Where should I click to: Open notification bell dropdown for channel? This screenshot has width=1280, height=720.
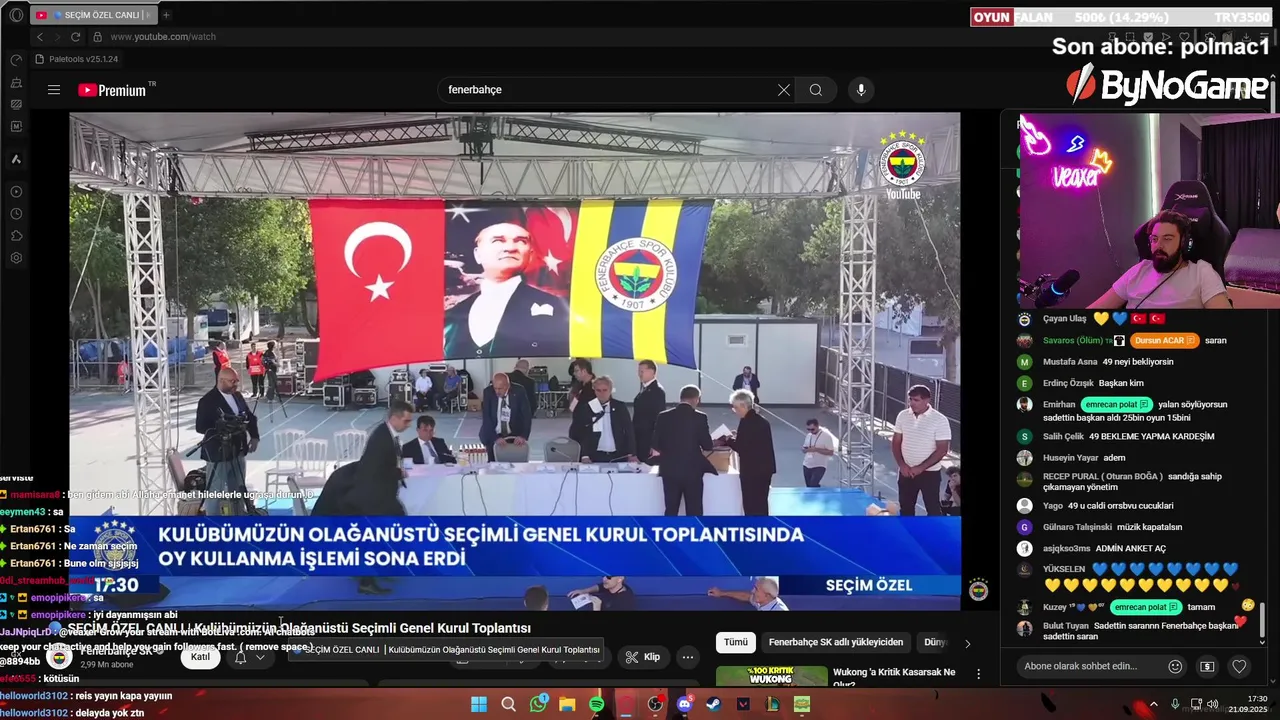click(x=249, y=657)
